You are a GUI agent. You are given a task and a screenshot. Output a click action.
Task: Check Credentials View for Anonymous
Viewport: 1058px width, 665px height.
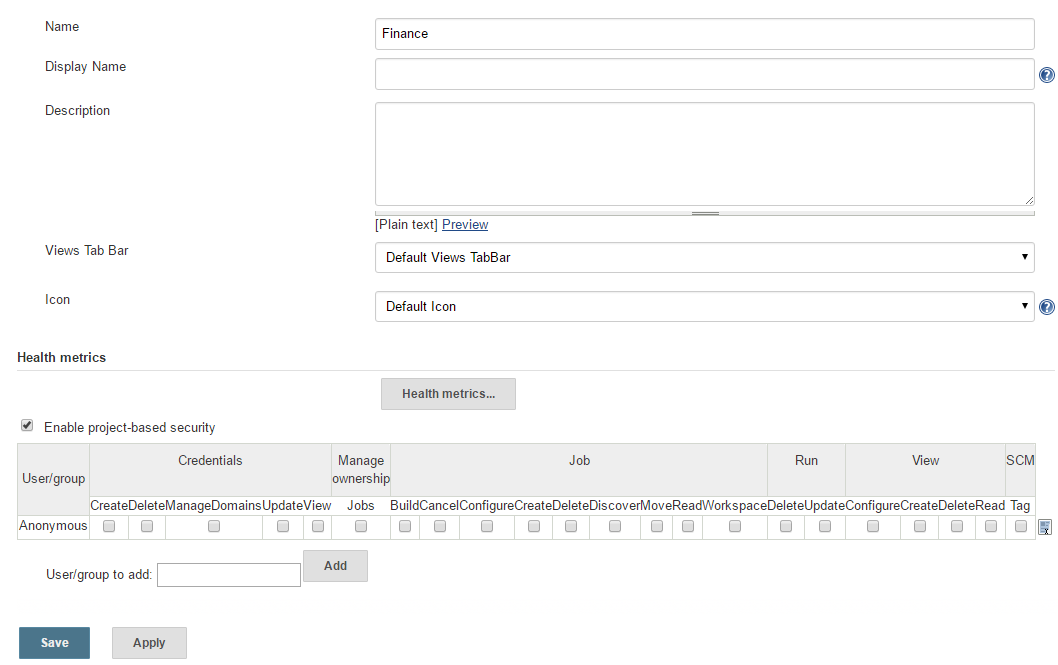(x=318, y=526)
